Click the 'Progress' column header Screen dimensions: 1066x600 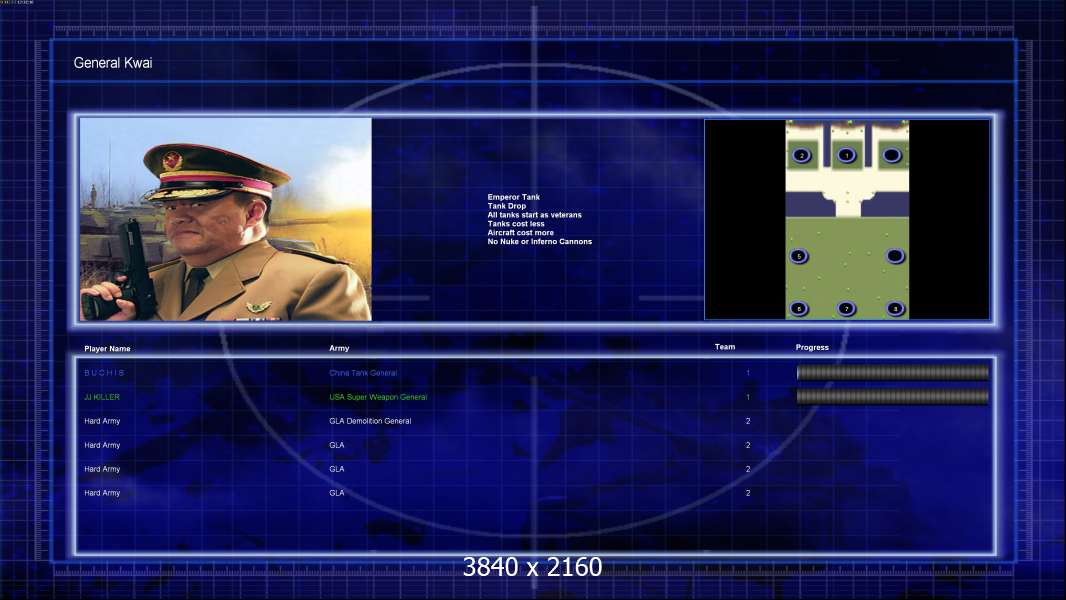[x=812, y=347]
